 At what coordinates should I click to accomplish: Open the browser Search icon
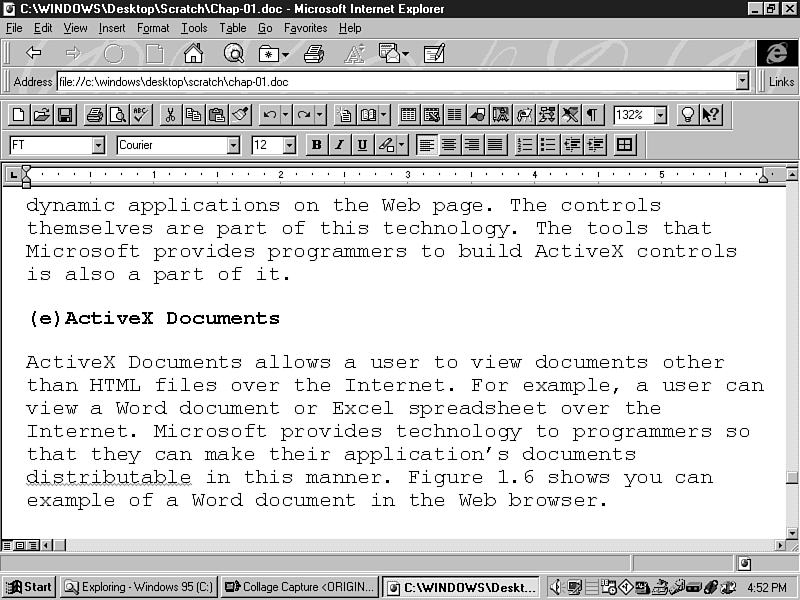233,53
